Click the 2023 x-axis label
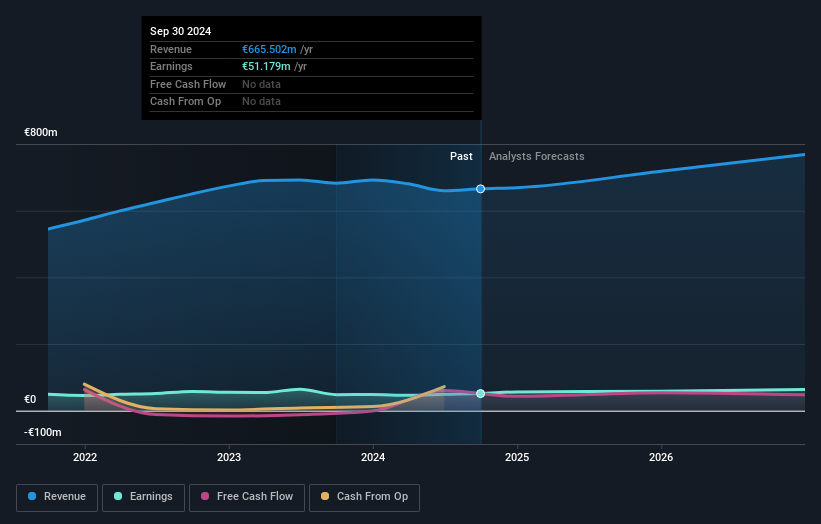Screen dimensions: 821x524 [229, 457]
